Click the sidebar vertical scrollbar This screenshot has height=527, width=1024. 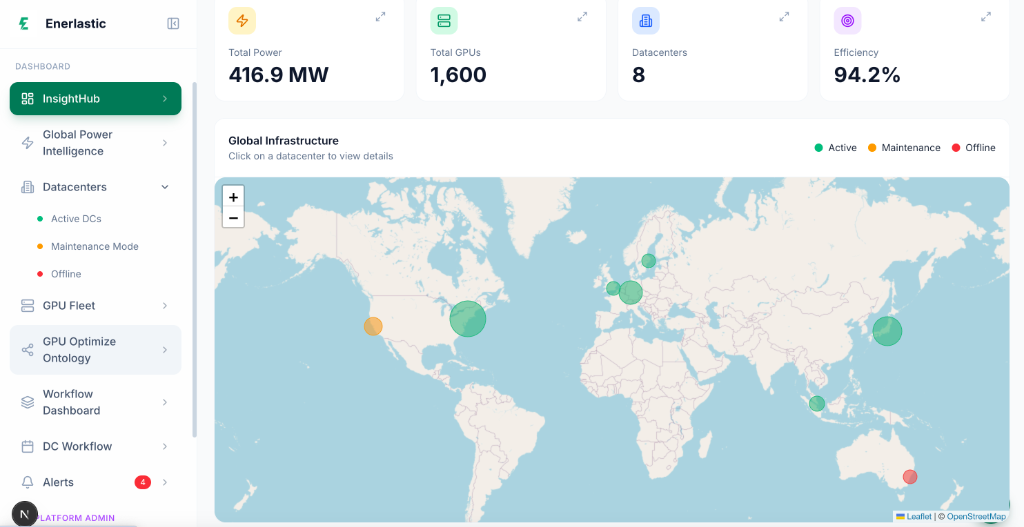point(194,259)
